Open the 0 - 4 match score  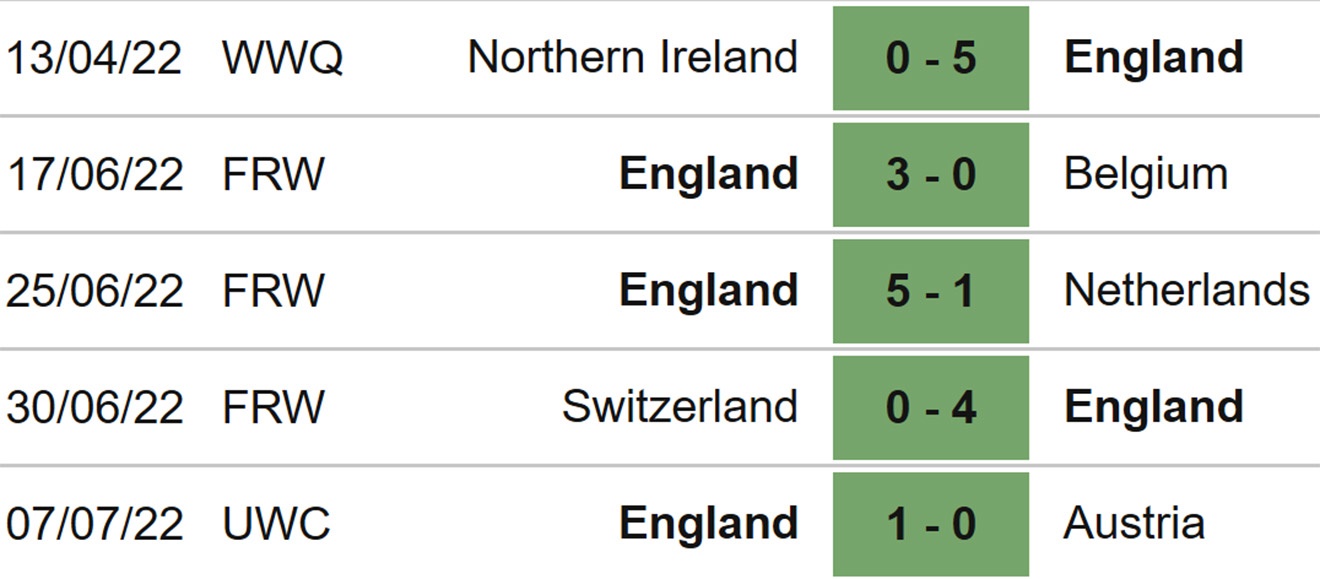tap(931, 407)
